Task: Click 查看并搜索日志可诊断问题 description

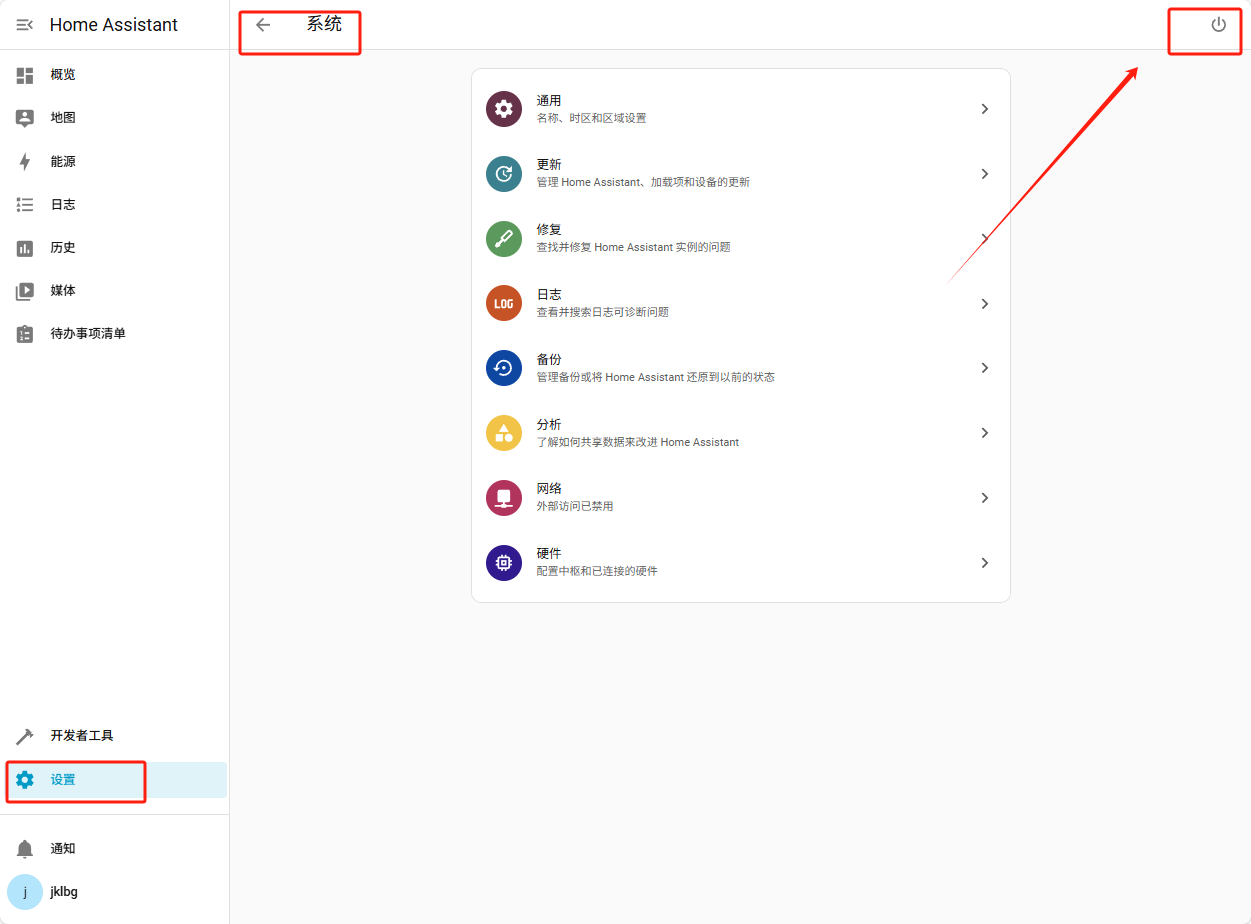Action: (603, 312)
